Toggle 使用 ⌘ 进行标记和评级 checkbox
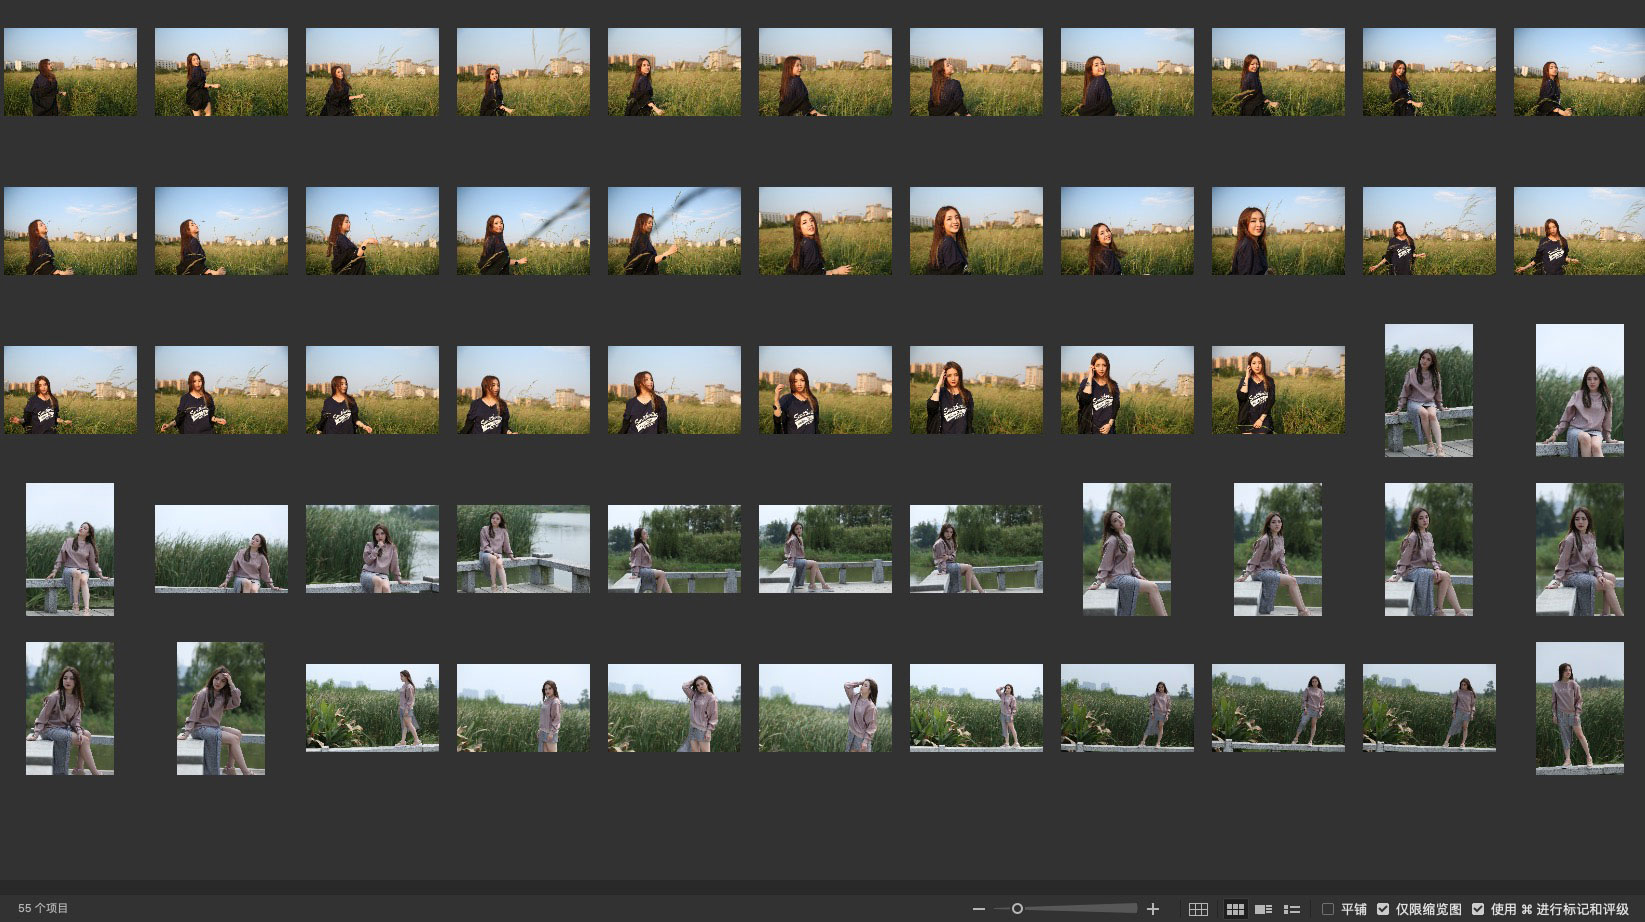Image resolution: width=1645 pixels, height=922 pixels. (1478, 909)
